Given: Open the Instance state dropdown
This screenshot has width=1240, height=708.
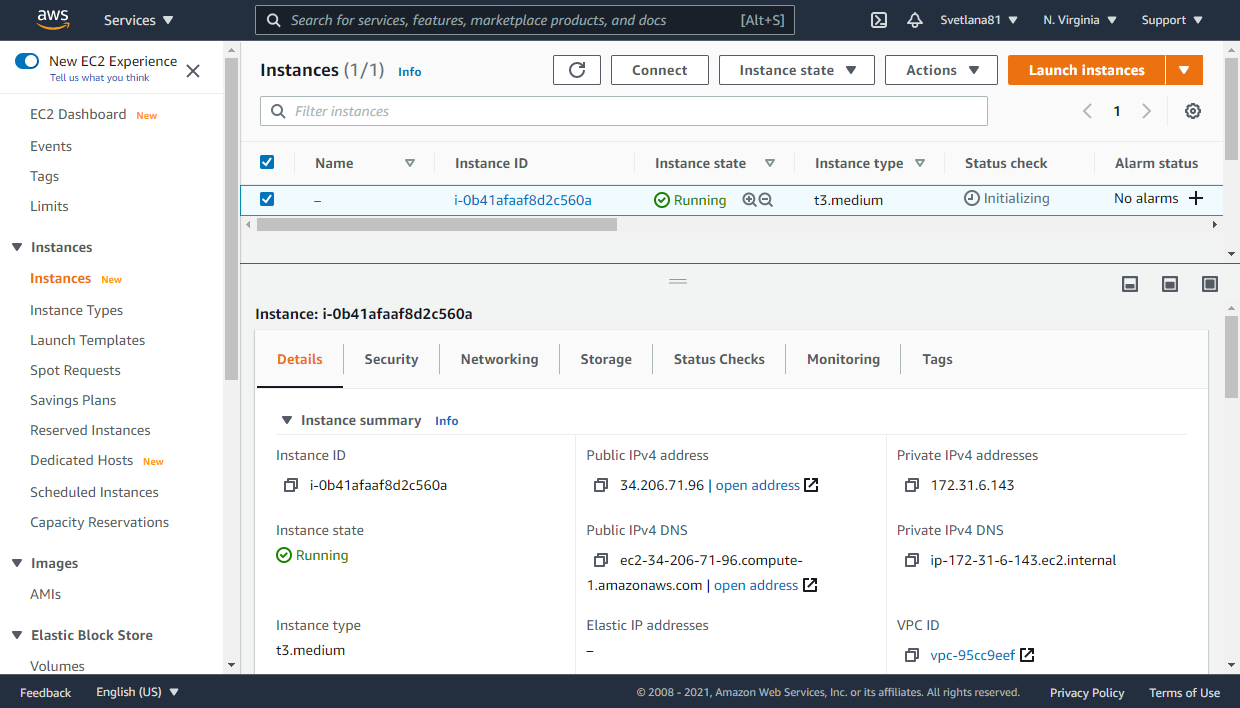Looking at the screenshot, I should 796,70.
